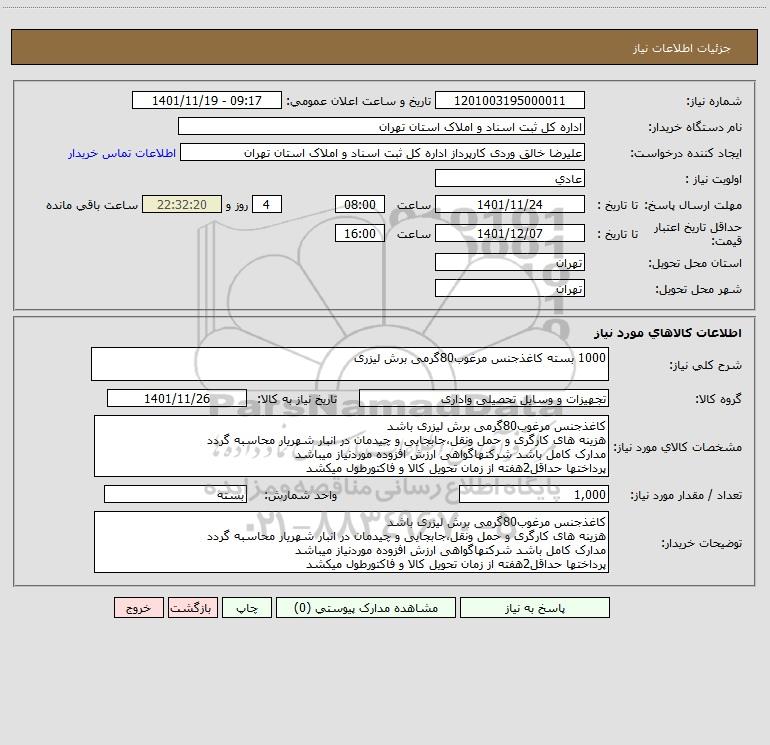Image resolution: width=770 pixels, height=745 pixels.
Task: Click the گروه کالا field تجهیزات و وسایل
Action: pyautogui.click(x=484, y=399)
